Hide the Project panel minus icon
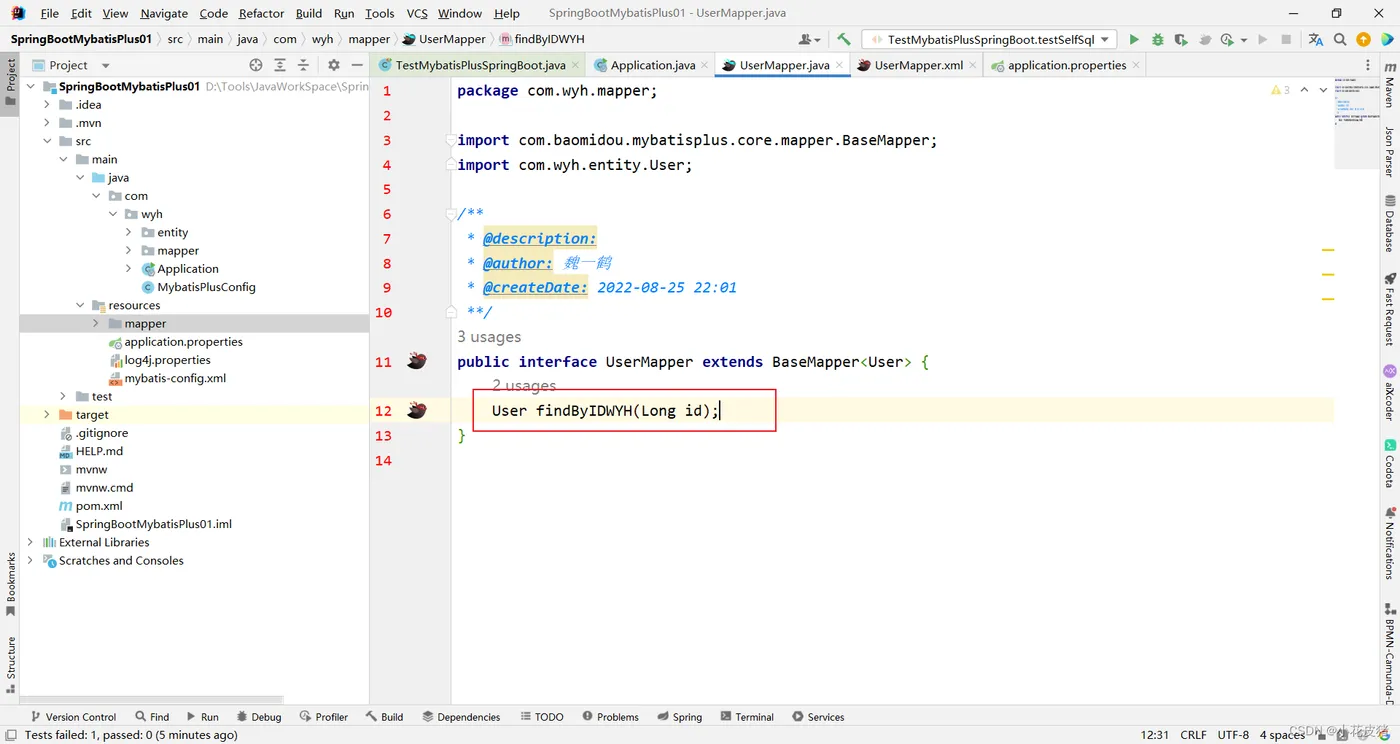1400x744 pixels. [x=357, y=65]
